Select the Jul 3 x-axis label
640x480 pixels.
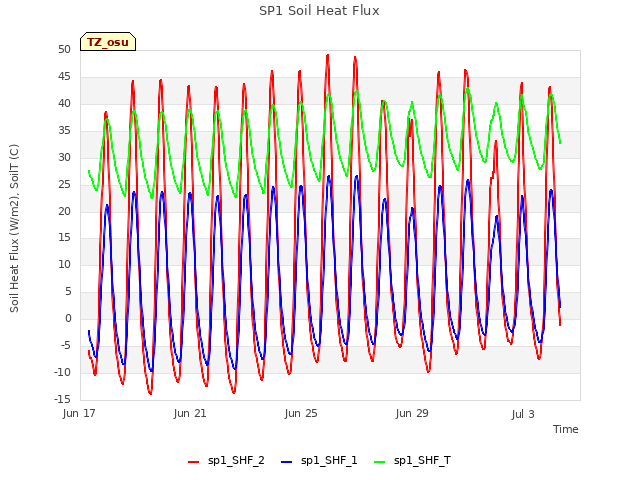coord(523,414)
